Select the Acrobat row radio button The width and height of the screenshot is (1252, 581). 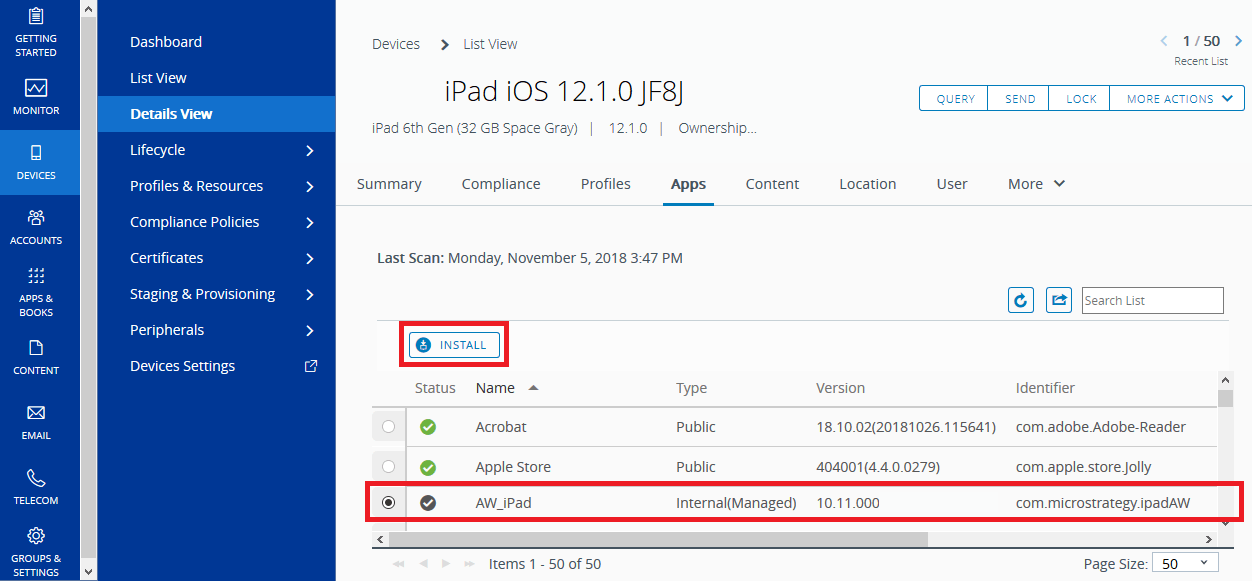(388, 427)
